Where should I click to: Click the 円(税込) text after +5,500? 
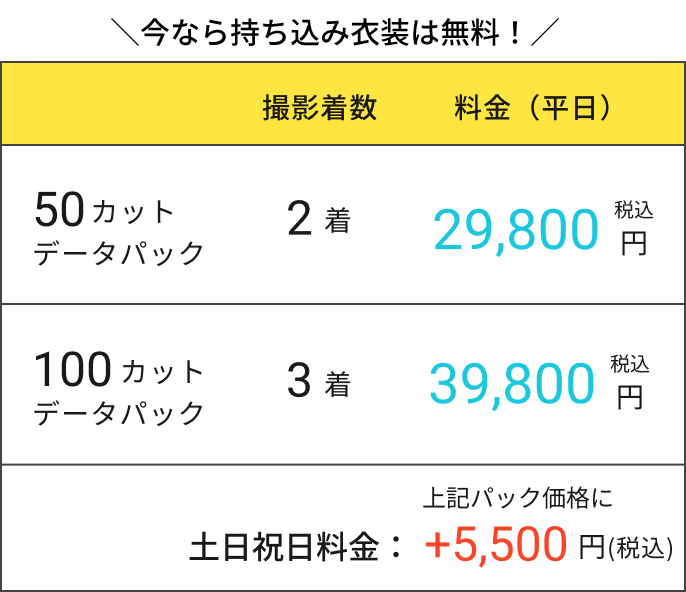click(627, 547)
